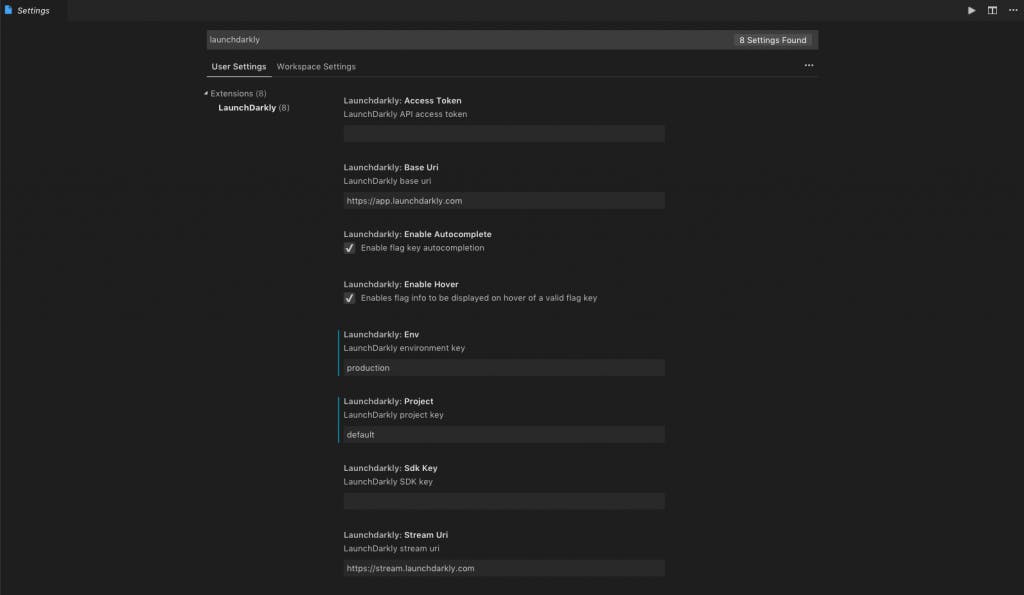Click 'LaunchDarkly project key' description

pos(394,415)
